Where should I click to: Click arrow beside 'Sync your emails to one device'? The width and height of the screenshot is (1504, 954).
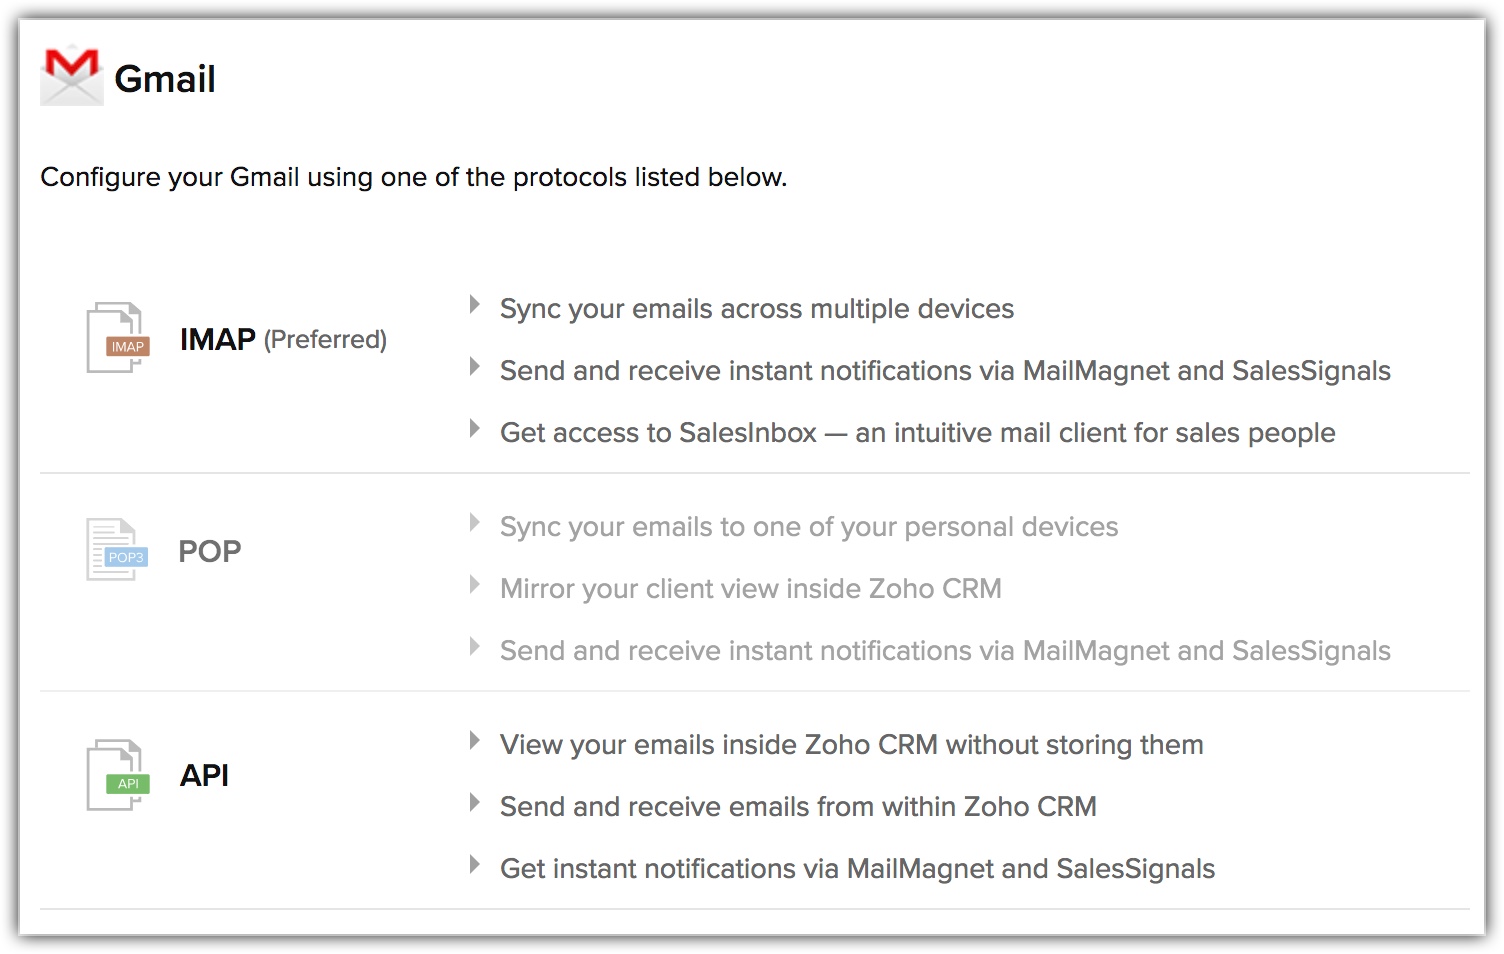[475, 523]
